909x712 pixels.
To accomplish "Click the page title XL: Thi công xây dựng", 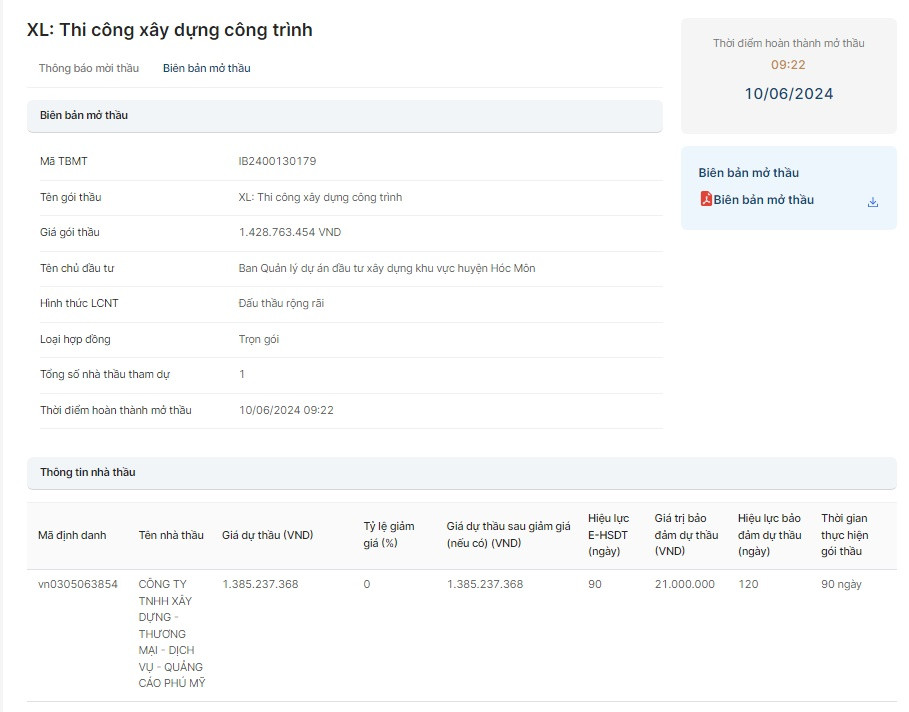I will pyautogui.click(x=170, y=30).
